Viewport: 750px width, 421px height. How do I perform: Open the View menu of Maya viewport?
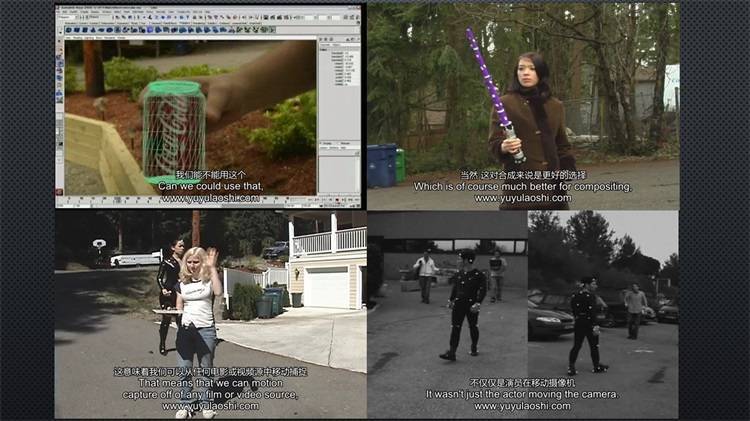point(68,38)
